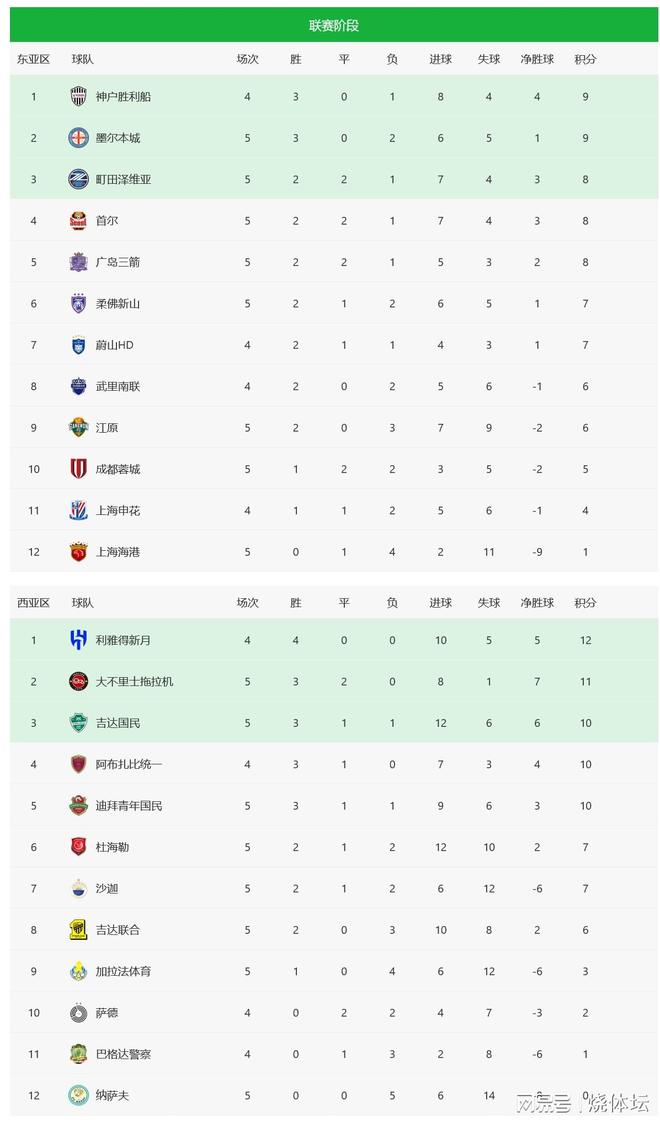Click the 积分 column header in East table
Image resolution: width=660 pixels, height=1122 pixels.
click(x=585, y=59)
